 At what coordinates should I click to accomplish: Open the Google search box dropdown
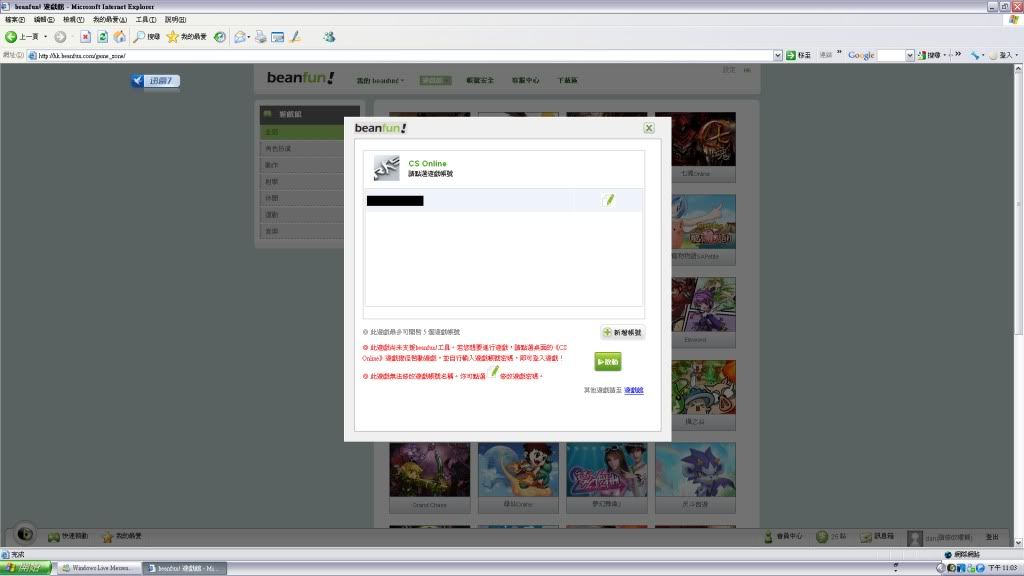coord(910,56)
